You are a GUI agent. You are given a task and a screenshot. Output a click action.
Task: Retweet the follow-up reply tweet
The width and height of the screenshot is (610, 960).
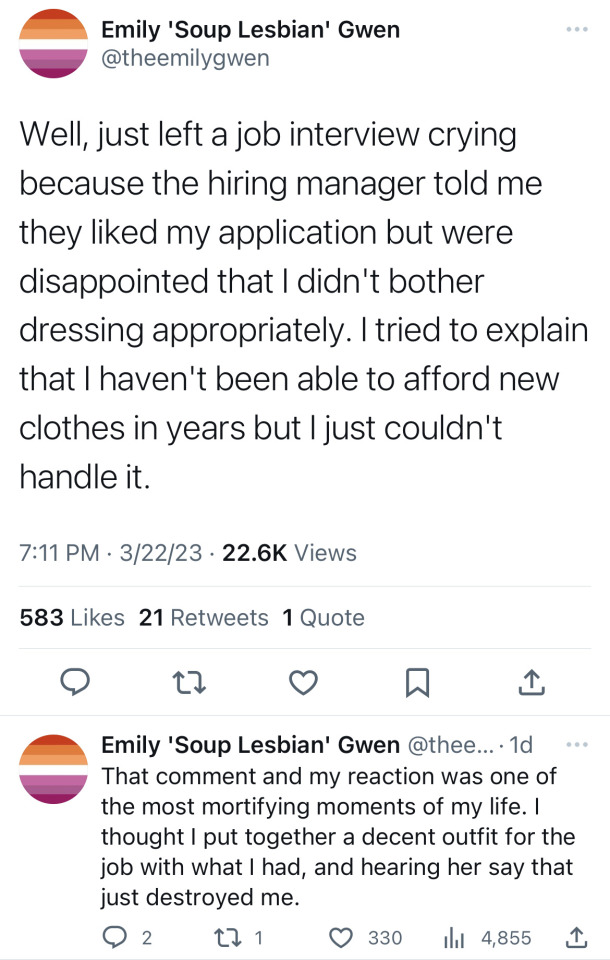point(229,937)
